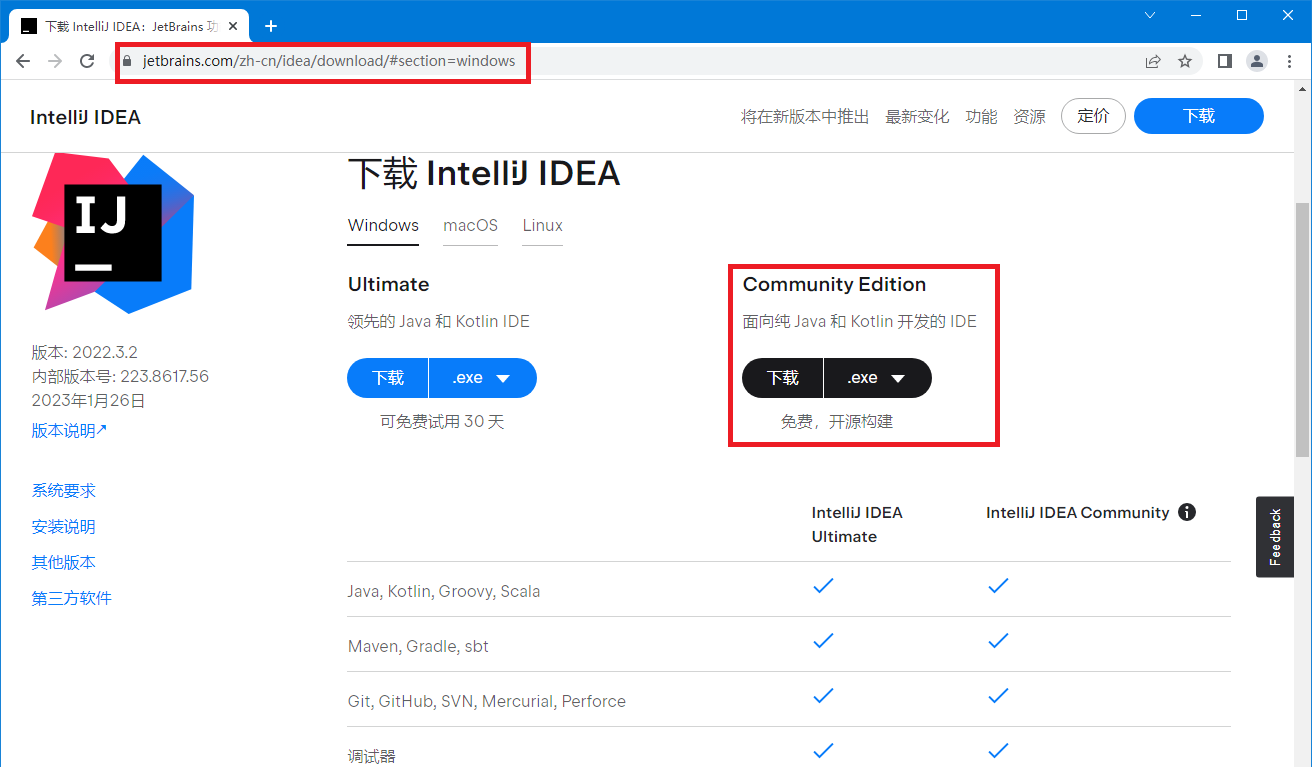Click the address bar URL field

click(x=640, y=61)
